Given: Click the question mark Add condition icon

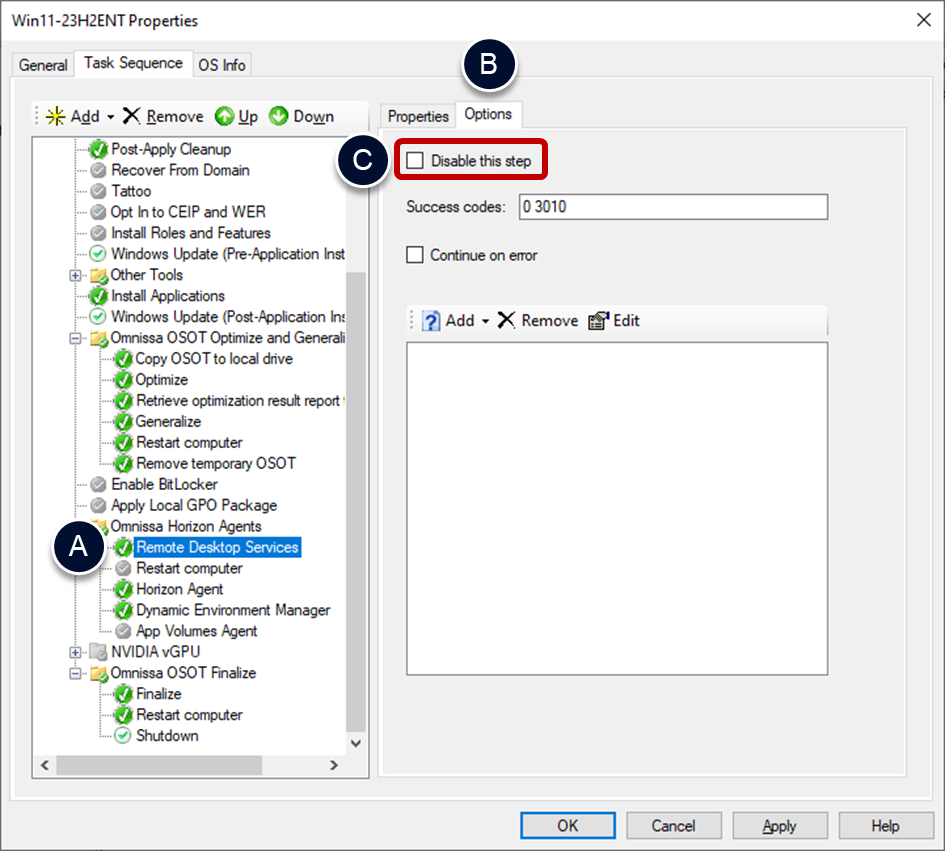Looking at the screenshot, I should (x=431, y=320).
